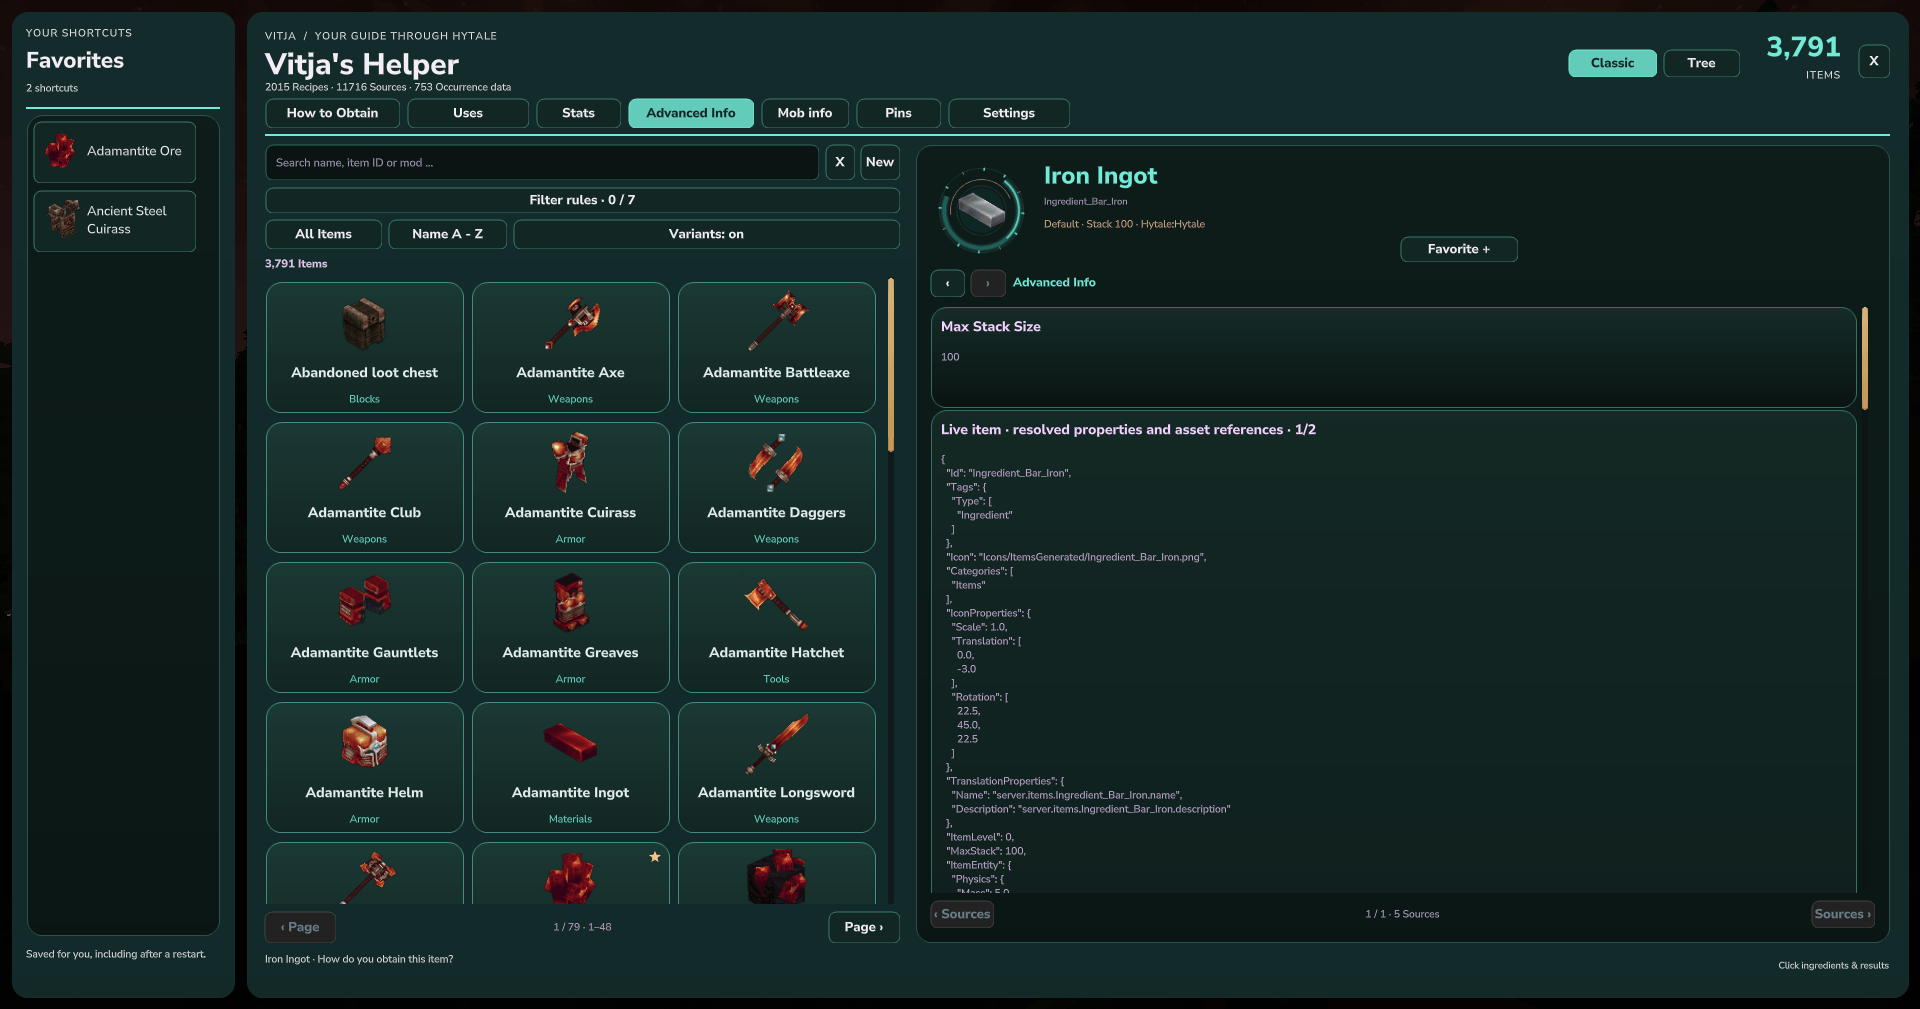This screenshot has width=1920, height=1009.
Task: Go to previous Advanced Info section arrow
Action: [x=947, y=283]
